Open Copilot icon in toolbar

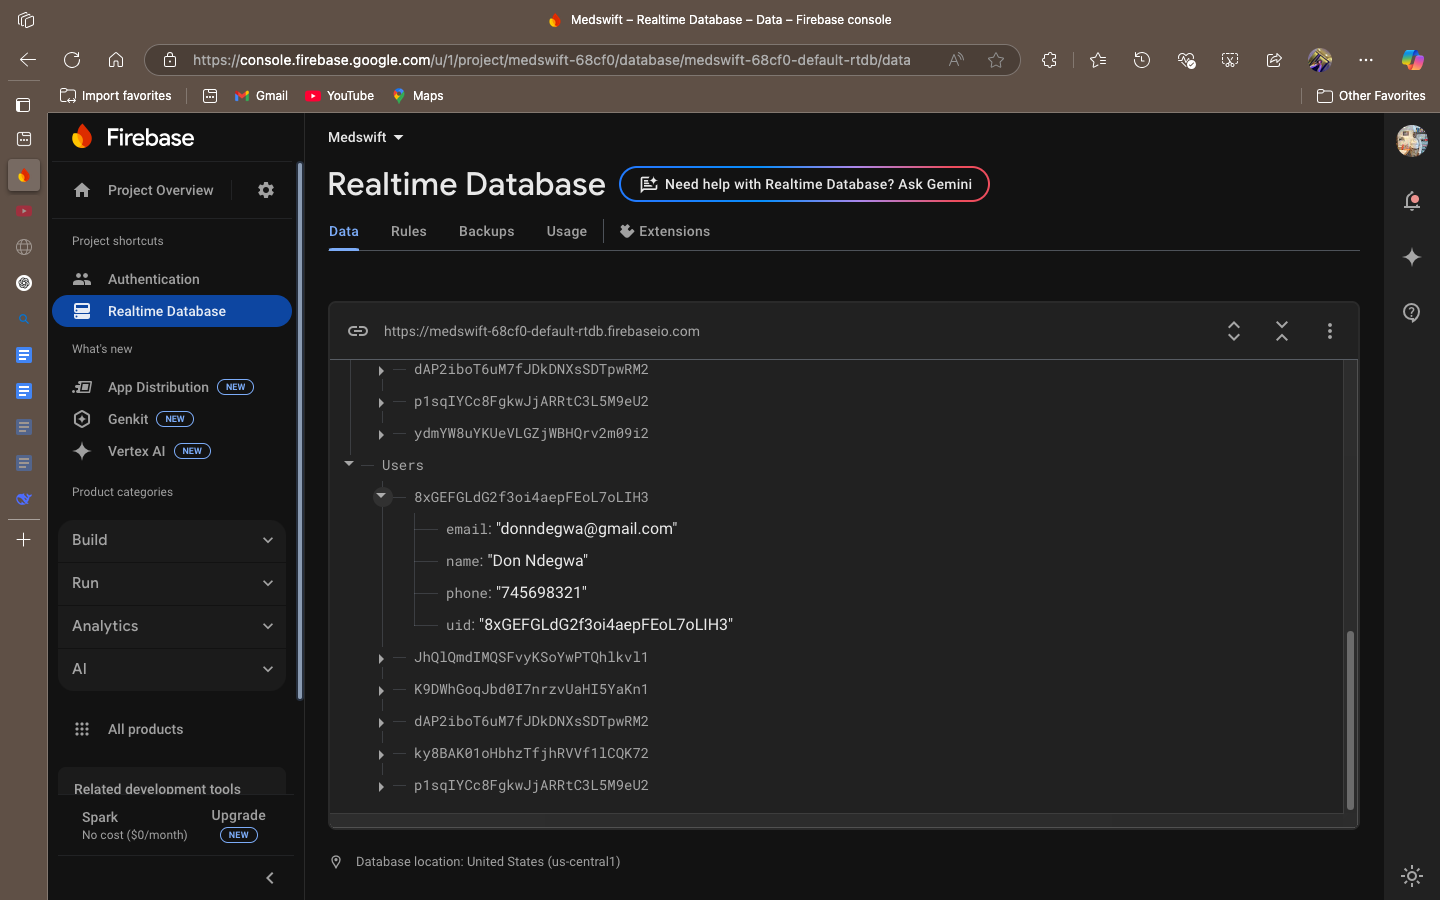[1412, 60]
